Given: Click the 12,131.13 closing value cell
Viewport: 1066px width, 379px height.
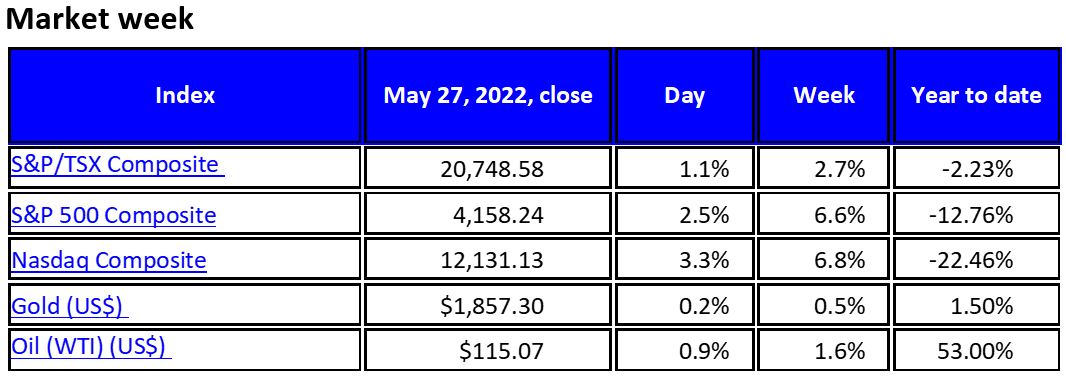Looking at the screenshot, I should click(x=488, y=260).
